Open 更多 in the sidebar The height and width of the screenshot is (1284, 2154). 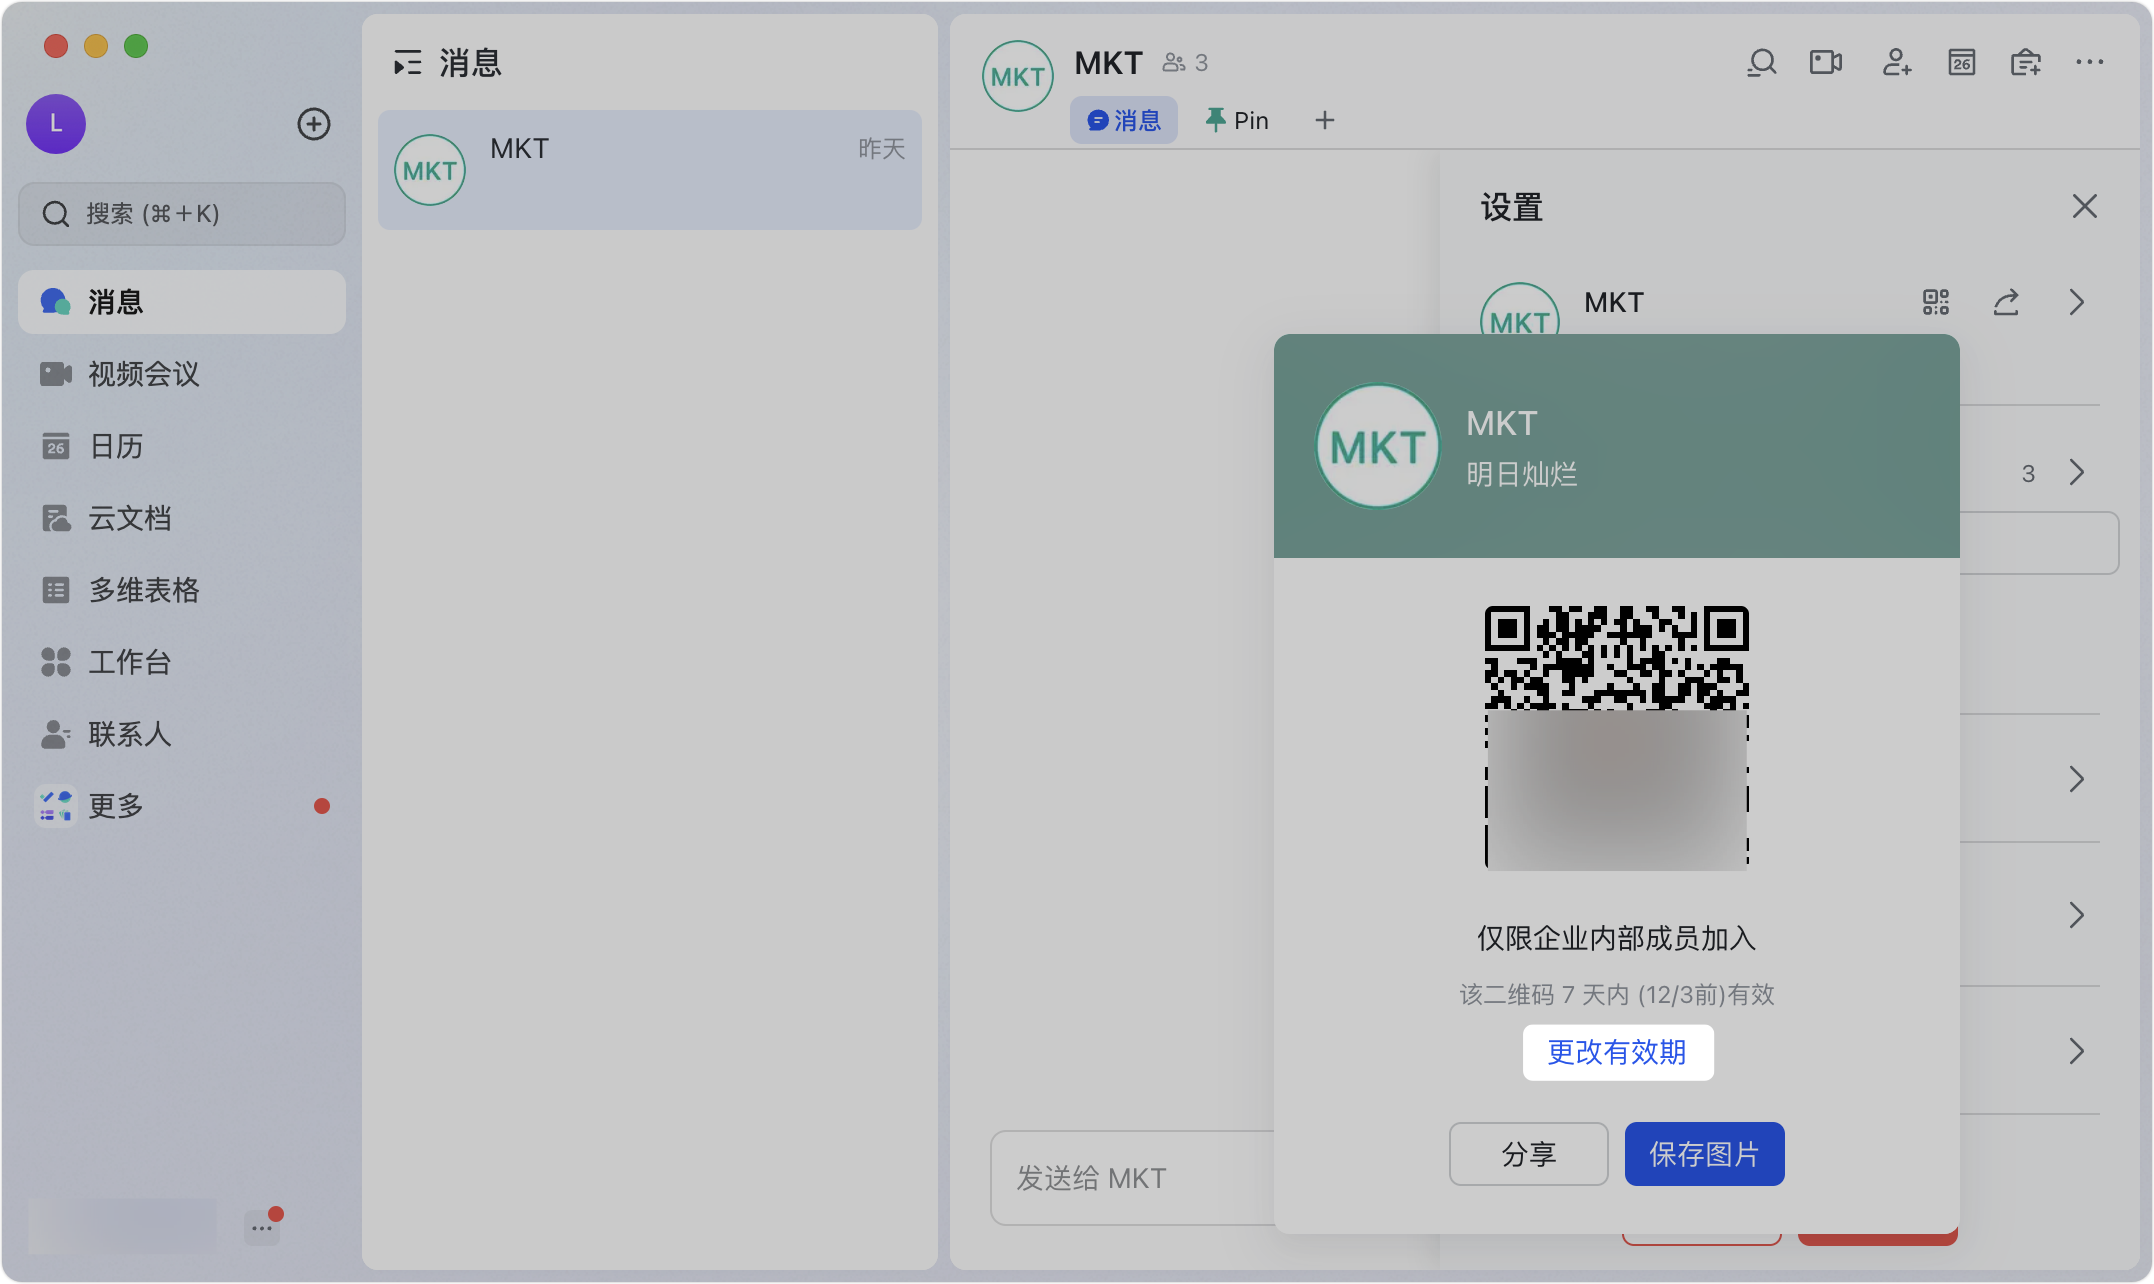coord(182,806)
